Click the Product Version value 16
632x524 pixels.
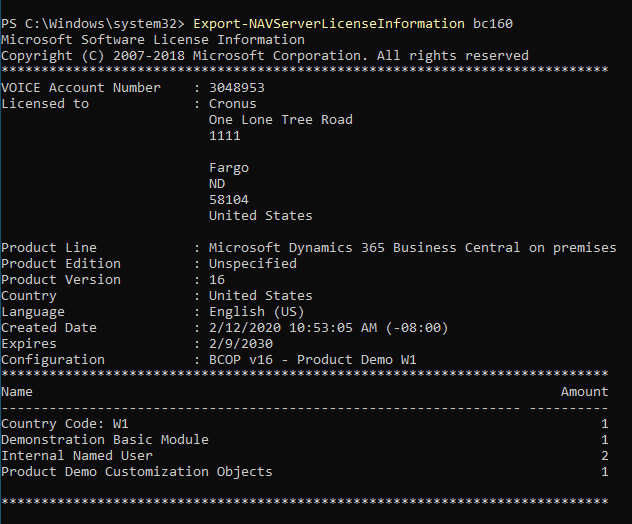pos(217,280)
